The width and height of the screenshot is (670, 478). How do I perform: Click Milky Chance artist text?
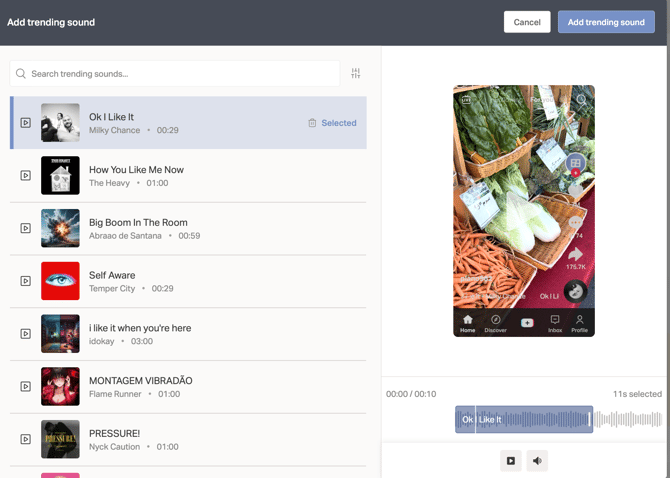[x=115, y=130]
